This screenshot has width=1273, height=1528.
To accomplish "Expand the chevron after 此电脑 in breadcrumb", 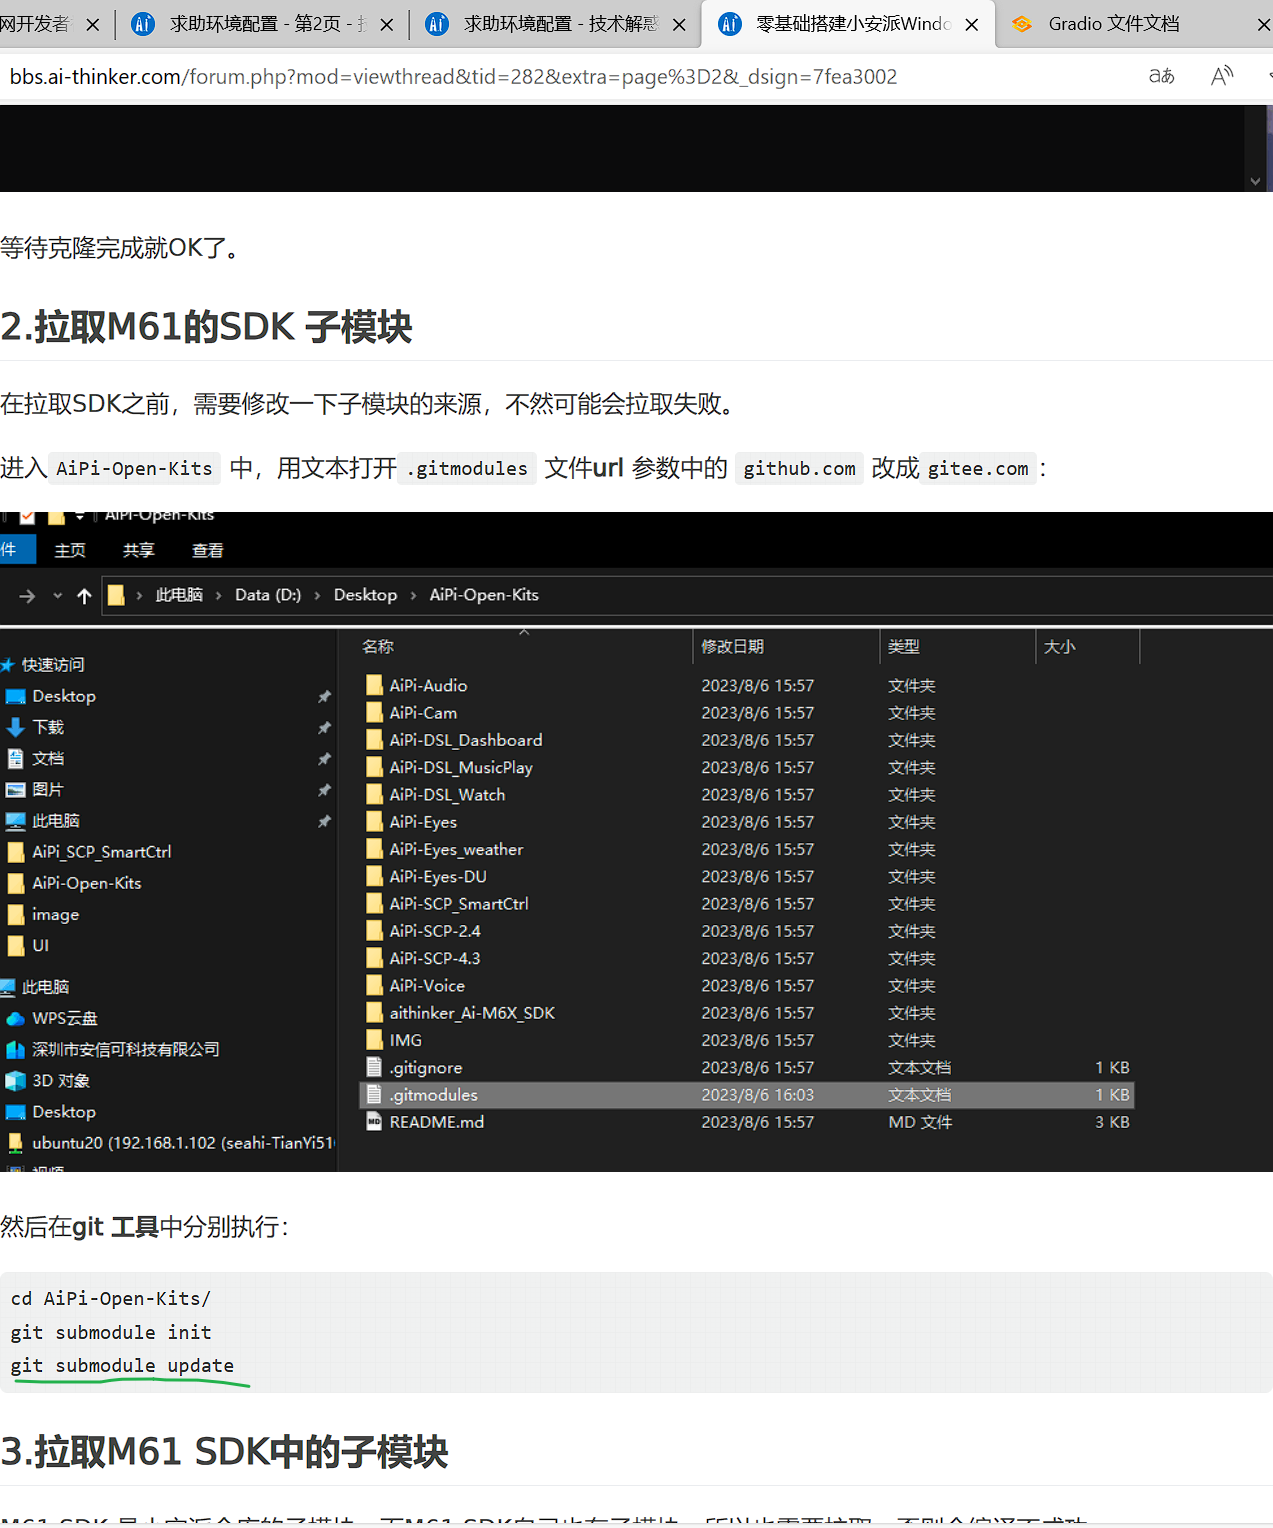I will (x=218, y=596).
